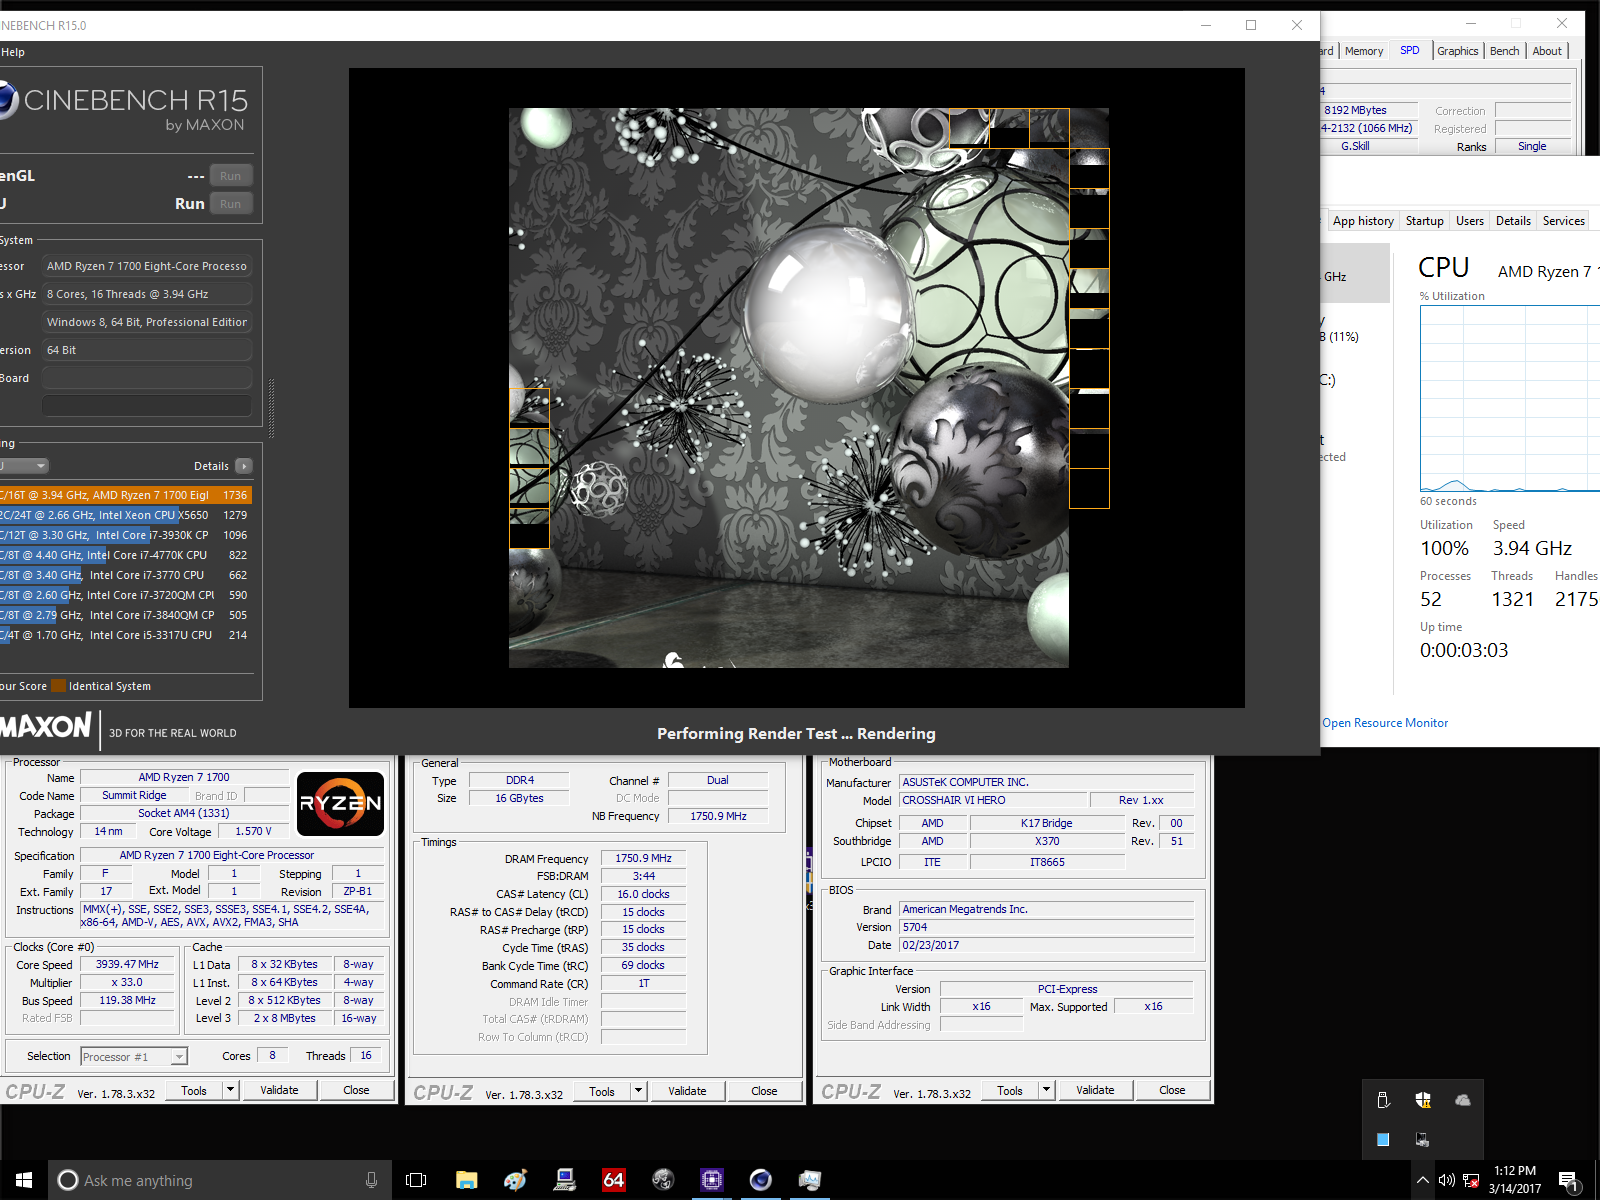Select the Intel Xeon X5650 ranking row
The height and width of the screenshot is (1200, 1600).
(126, 515)
